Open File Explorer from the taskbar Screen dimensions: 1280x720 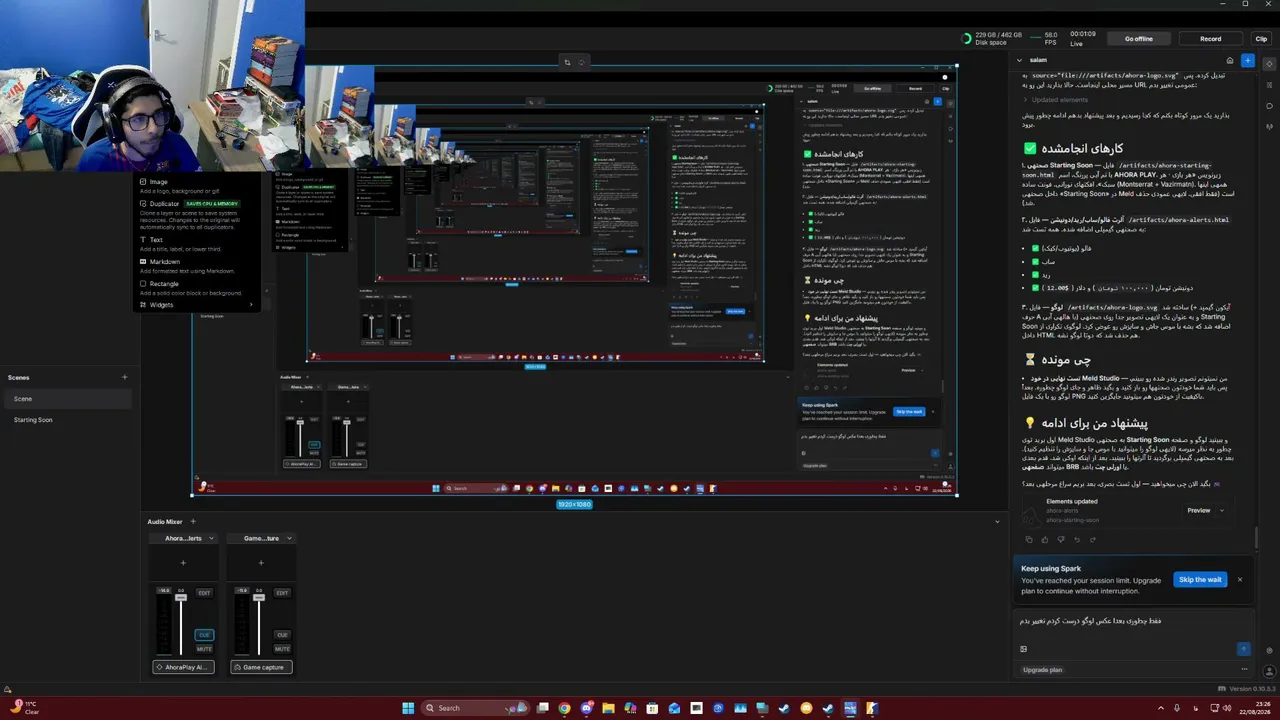pyautogui.click(x=608, y=708)
